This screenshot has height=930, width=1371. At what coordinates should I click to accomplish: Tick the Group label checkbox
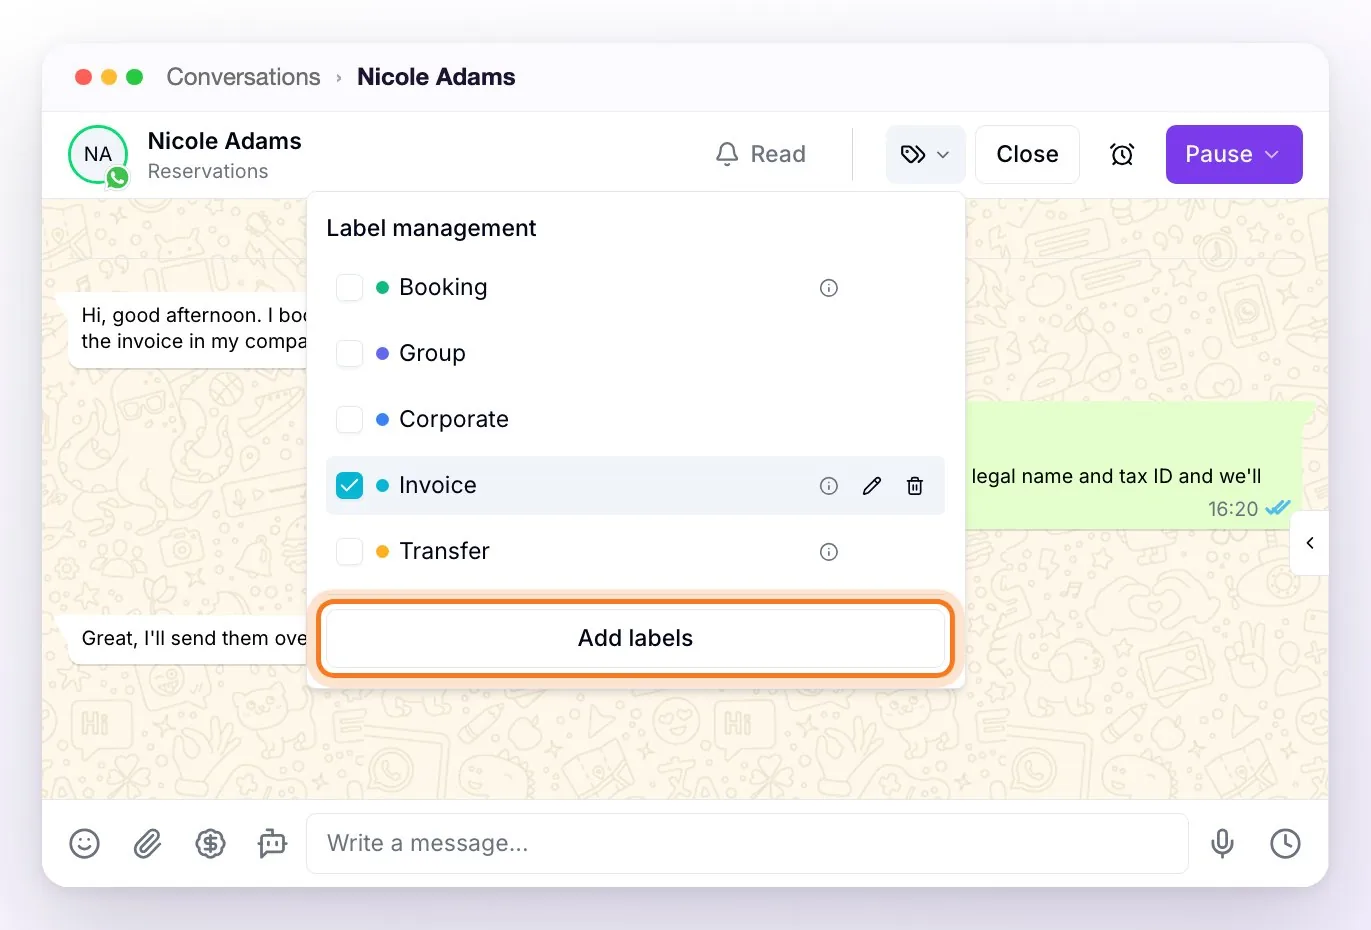coord(349,354)
